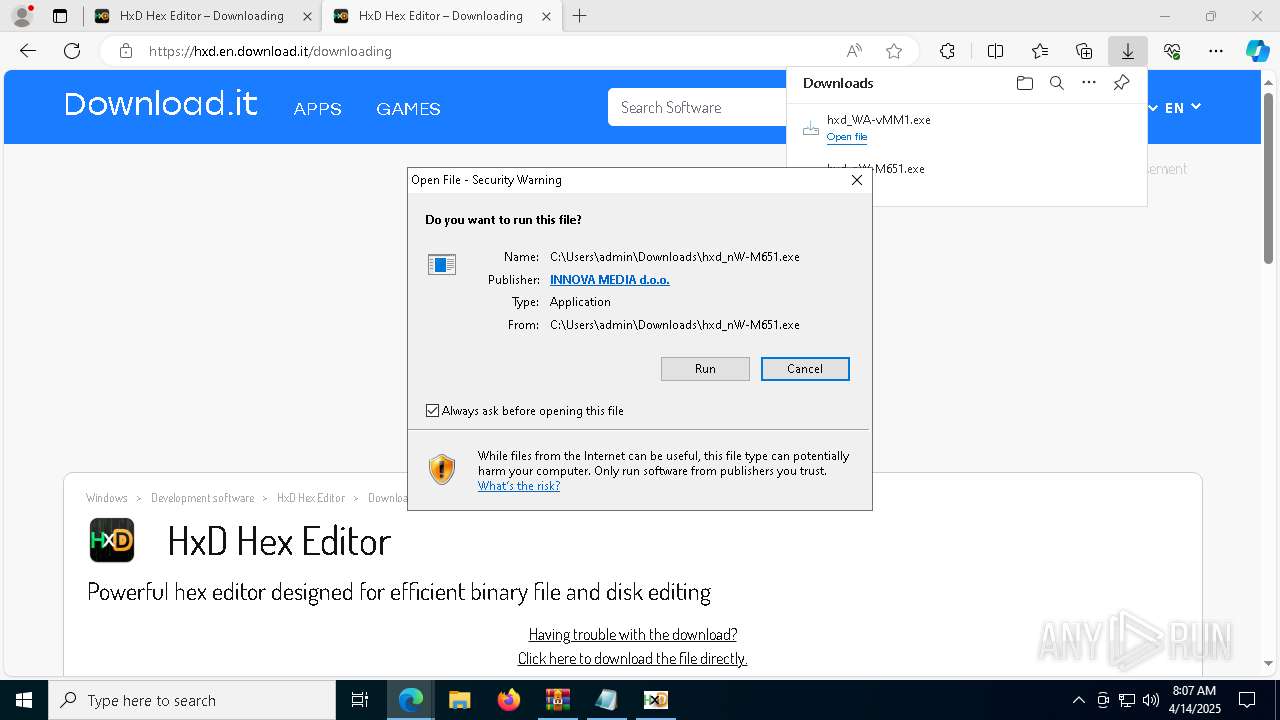Open Split screen view

[x=995, y=51]
